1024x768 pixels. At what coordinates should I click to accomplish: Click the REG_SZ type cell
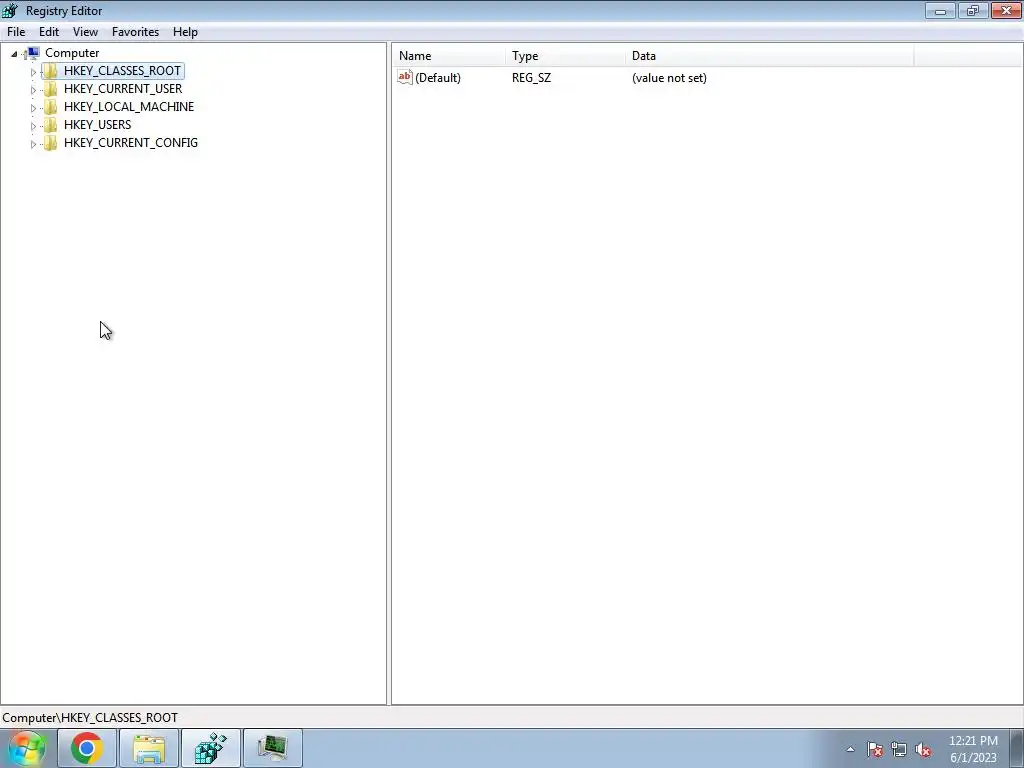tap(531, 78)
